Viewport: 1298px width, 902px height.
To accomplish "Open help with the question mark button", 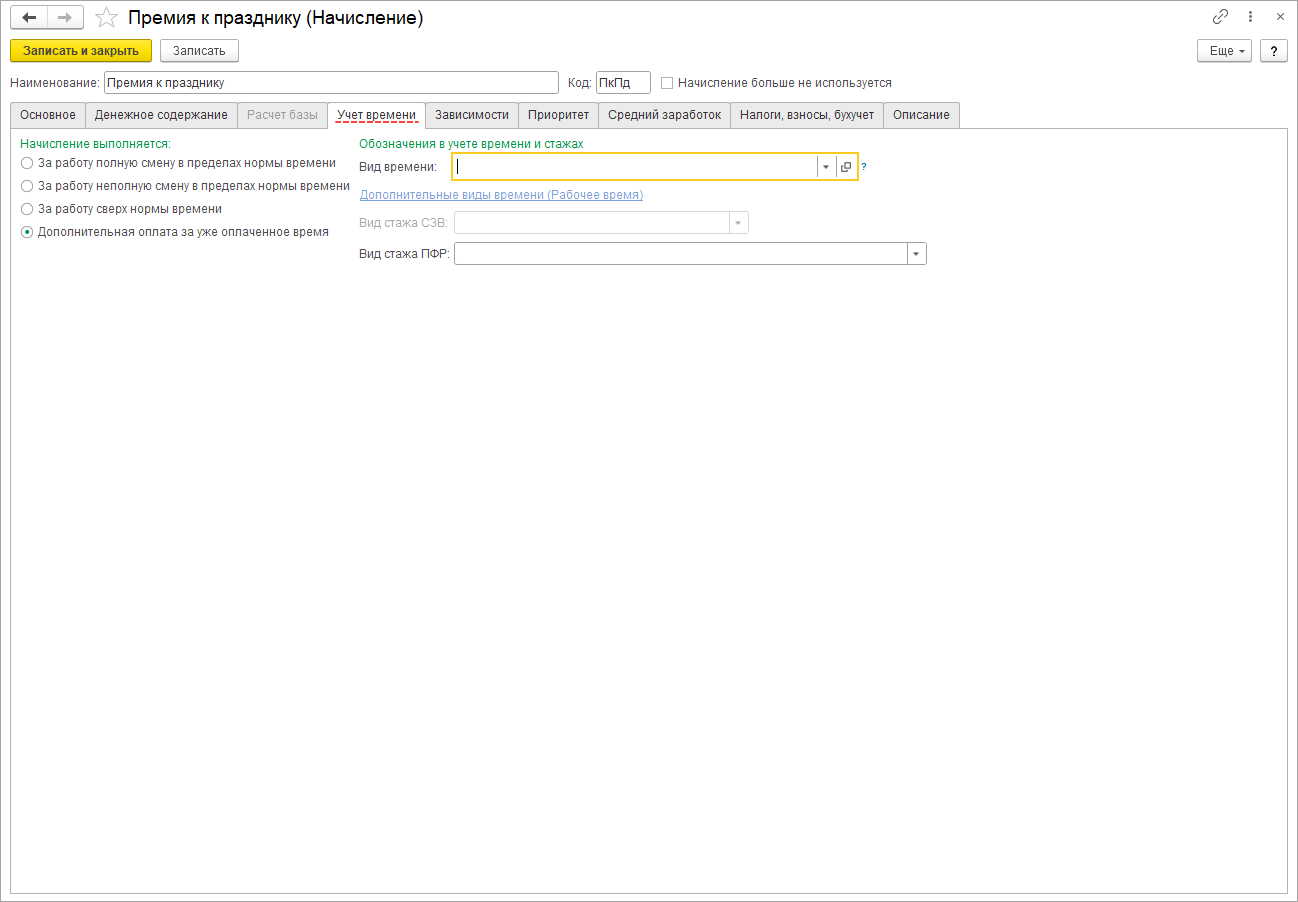I will click(1273, 51).
